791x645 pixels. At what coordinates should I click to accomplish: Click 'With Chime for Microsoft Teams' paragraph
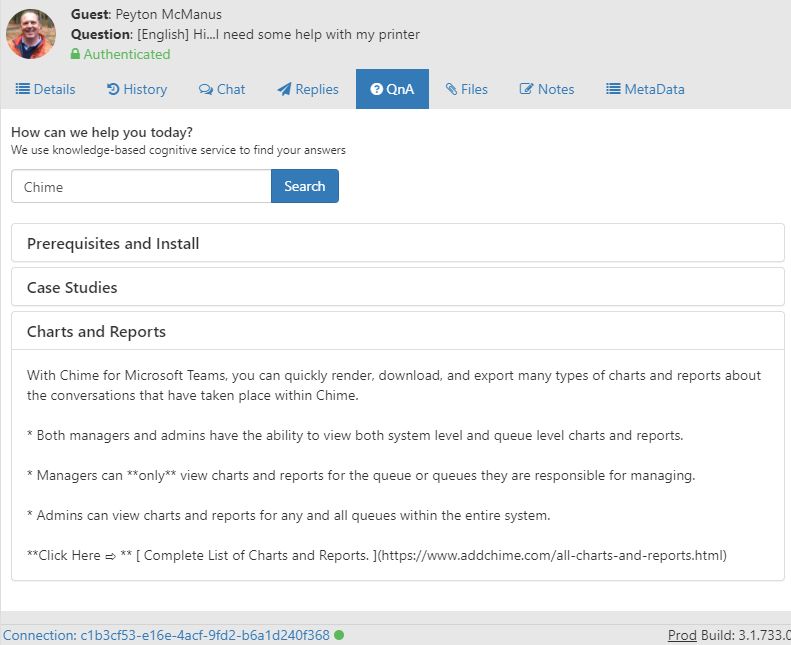(394, 385)
